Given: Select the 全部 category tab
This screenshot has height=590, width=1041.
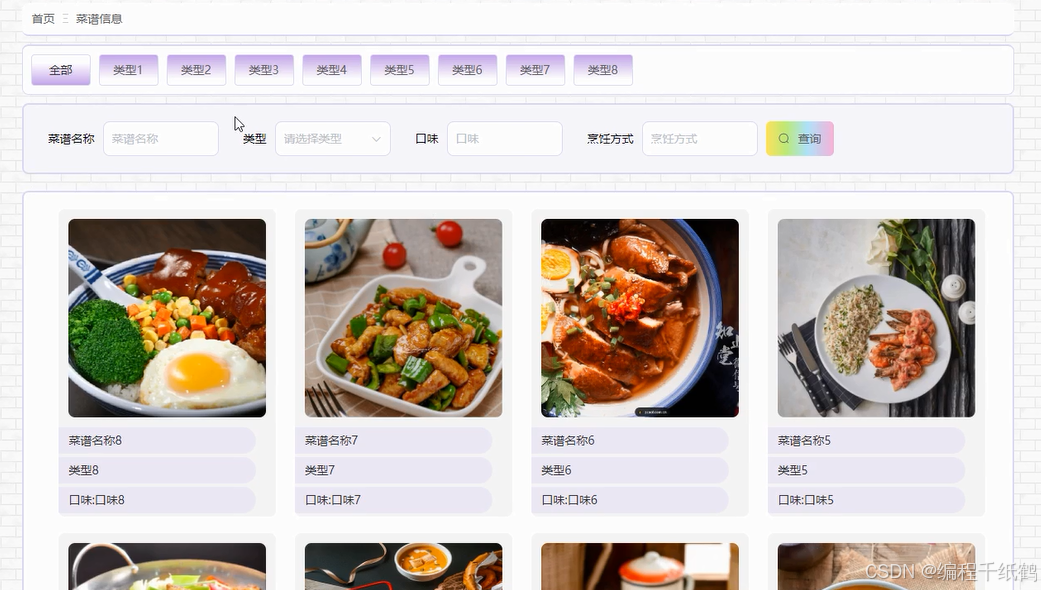Looking at the screenshot, I should (x=60, y=70).
